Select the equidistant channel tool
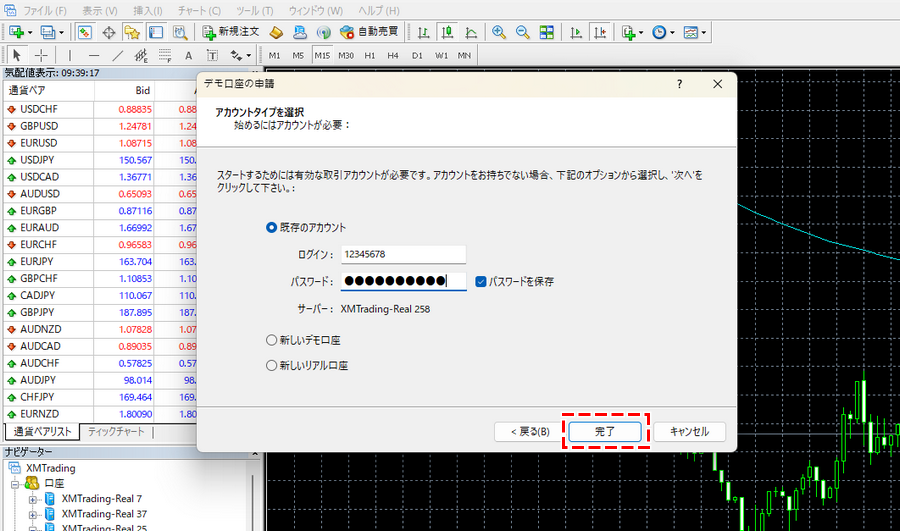The width and height of the screenshot is (900, 531). coord(141,55)
